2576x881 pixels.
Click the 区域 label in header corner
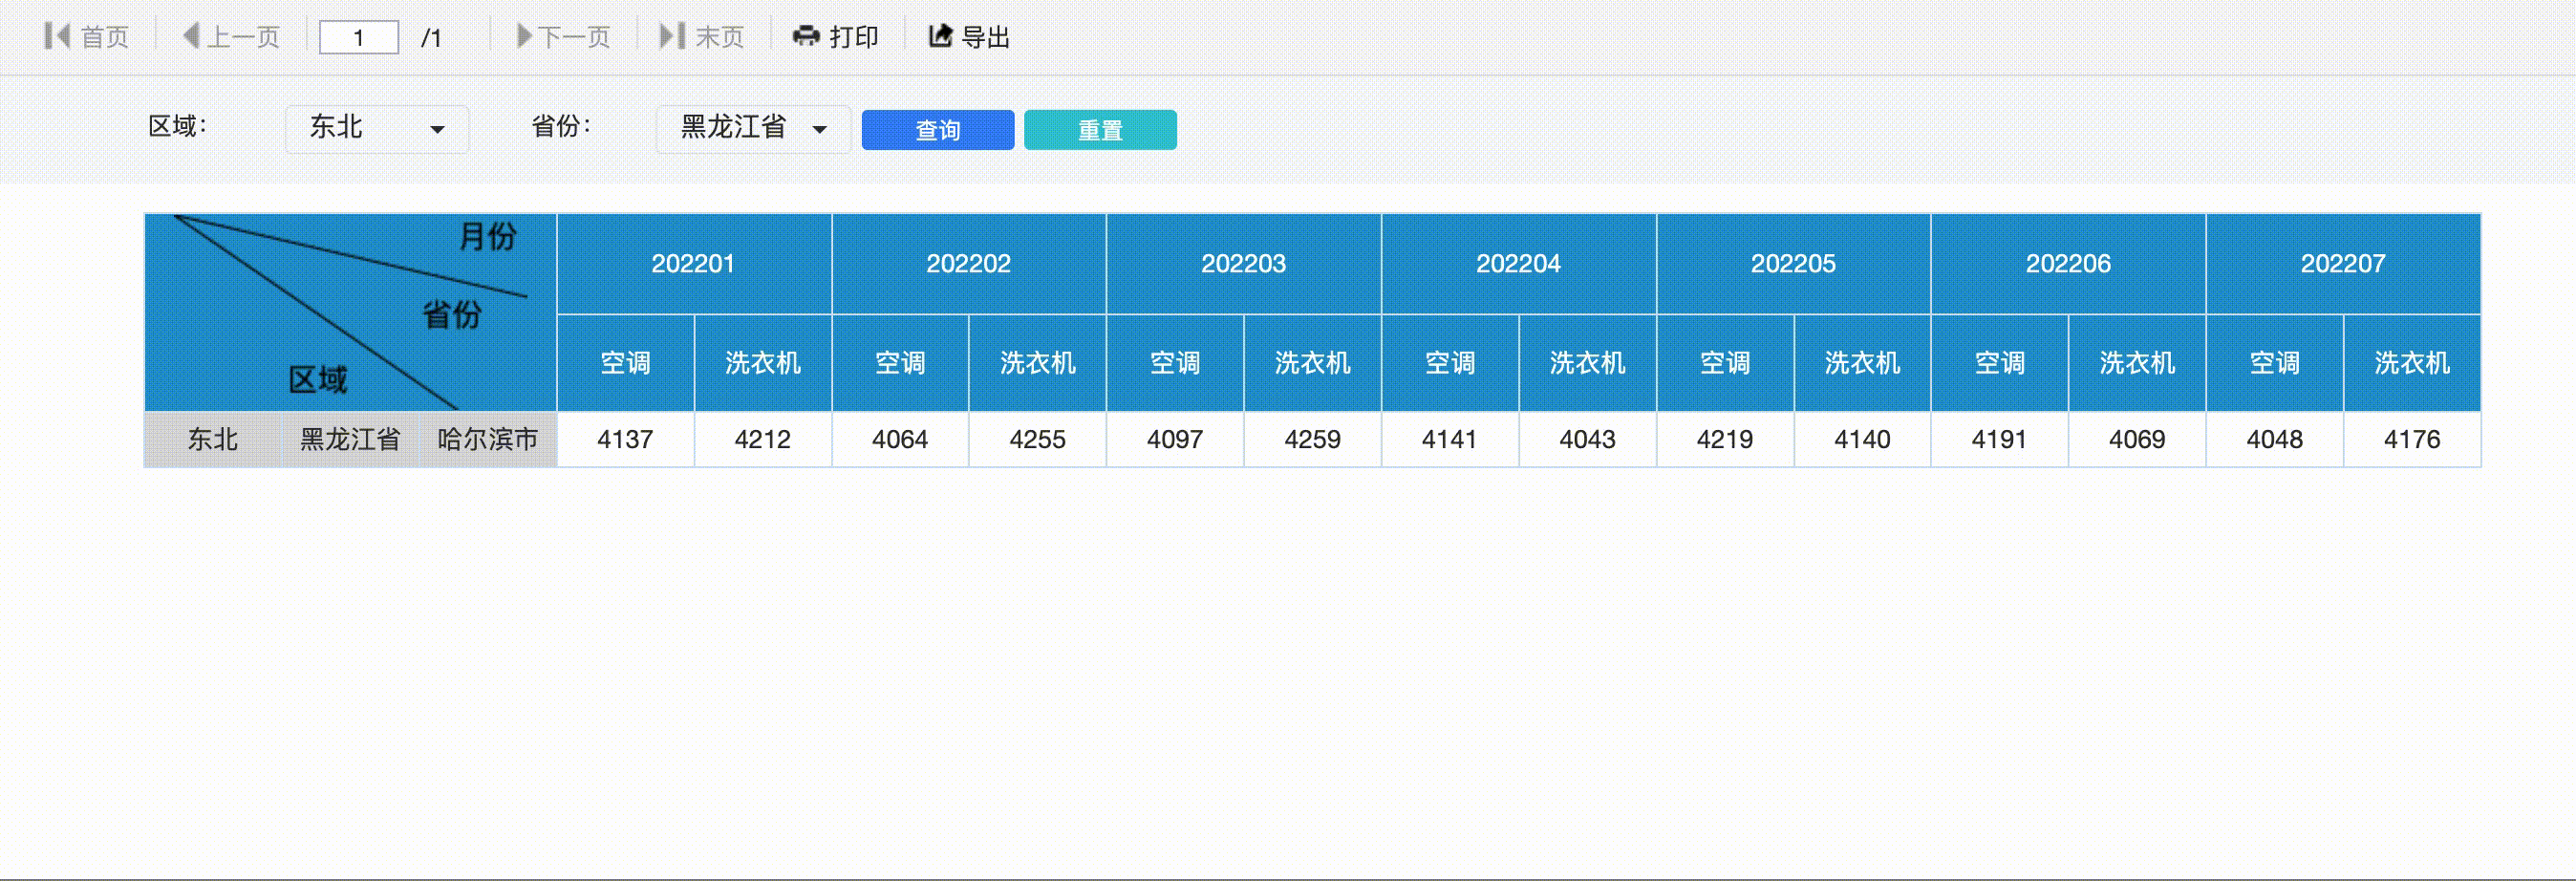318,379
